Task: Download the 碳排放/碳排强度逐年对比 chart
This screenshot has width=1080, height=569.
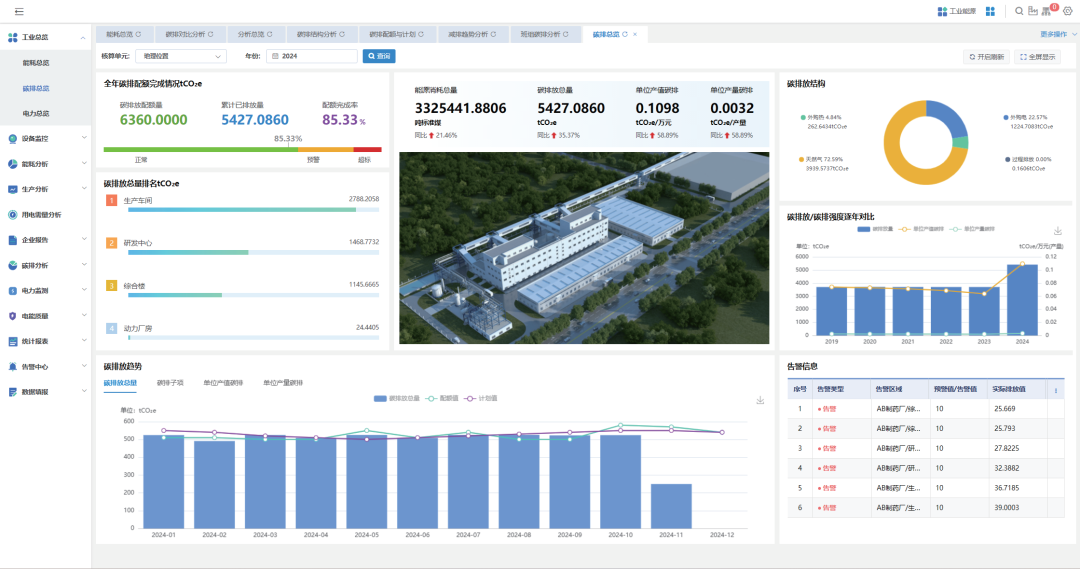Action: tap(1058, 231)
